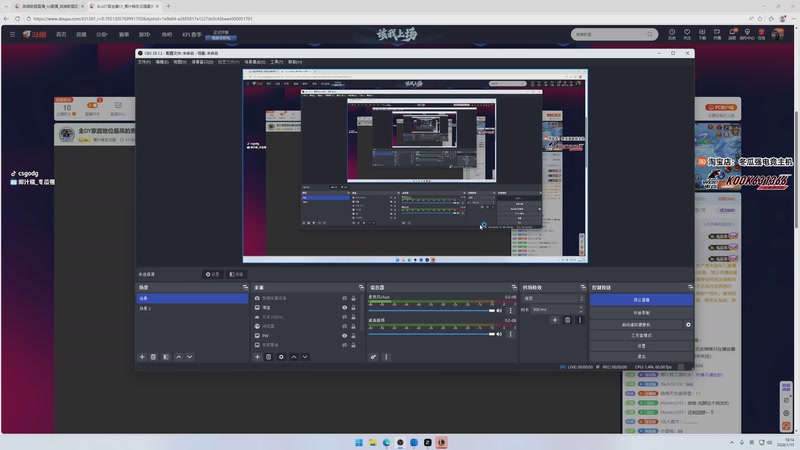This screenshot has width=800, height=450.
Task: Toggle lock on 浏览器 source
Action: (353, 326)
